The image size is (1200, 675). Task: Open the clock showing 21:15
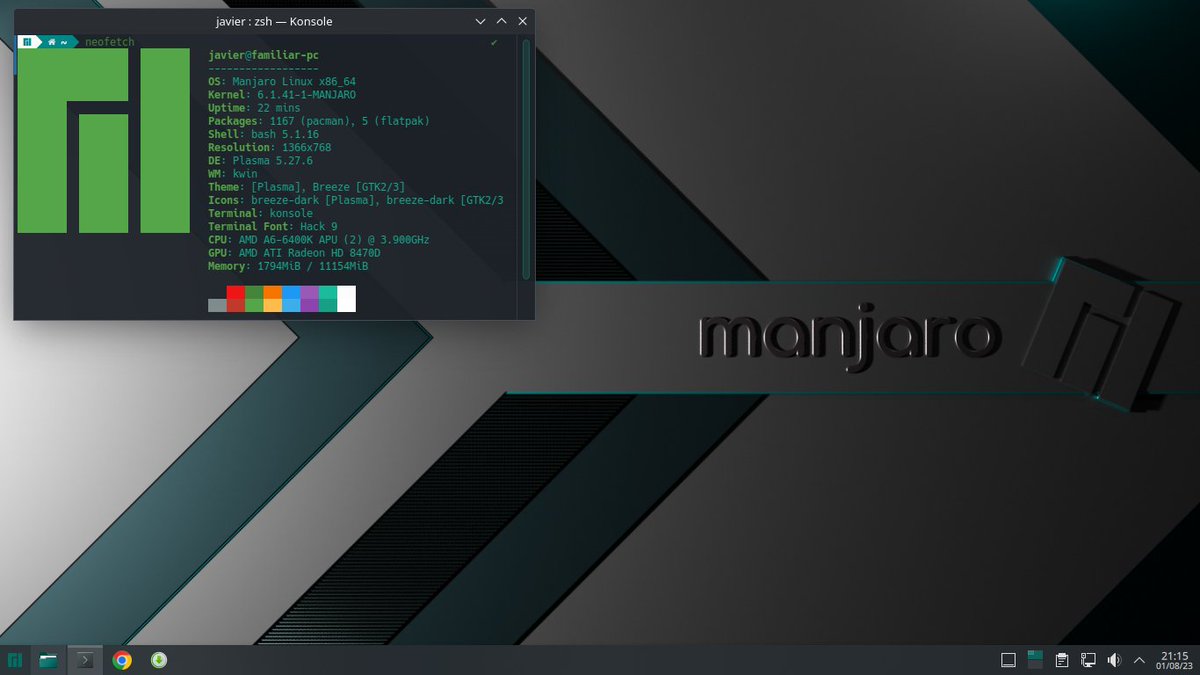(1174, 660)
